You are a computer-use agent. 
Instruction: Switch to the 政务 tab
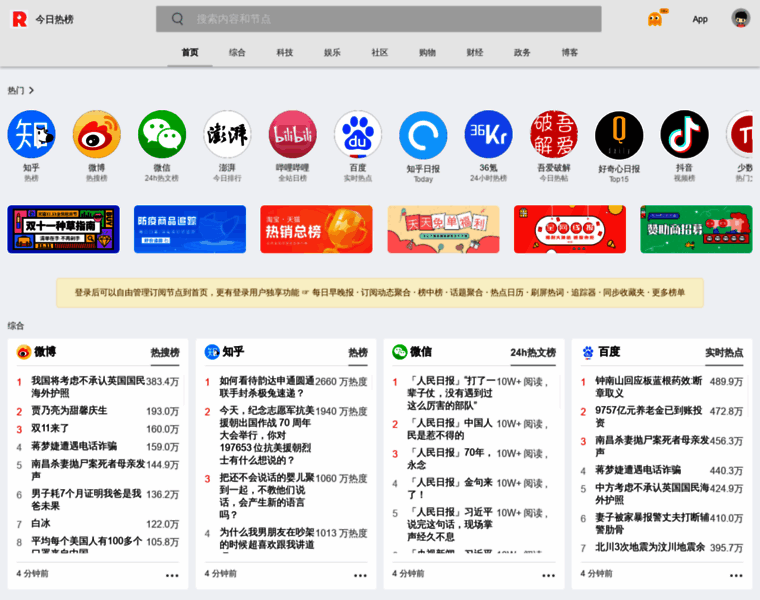tap(522, 52)
